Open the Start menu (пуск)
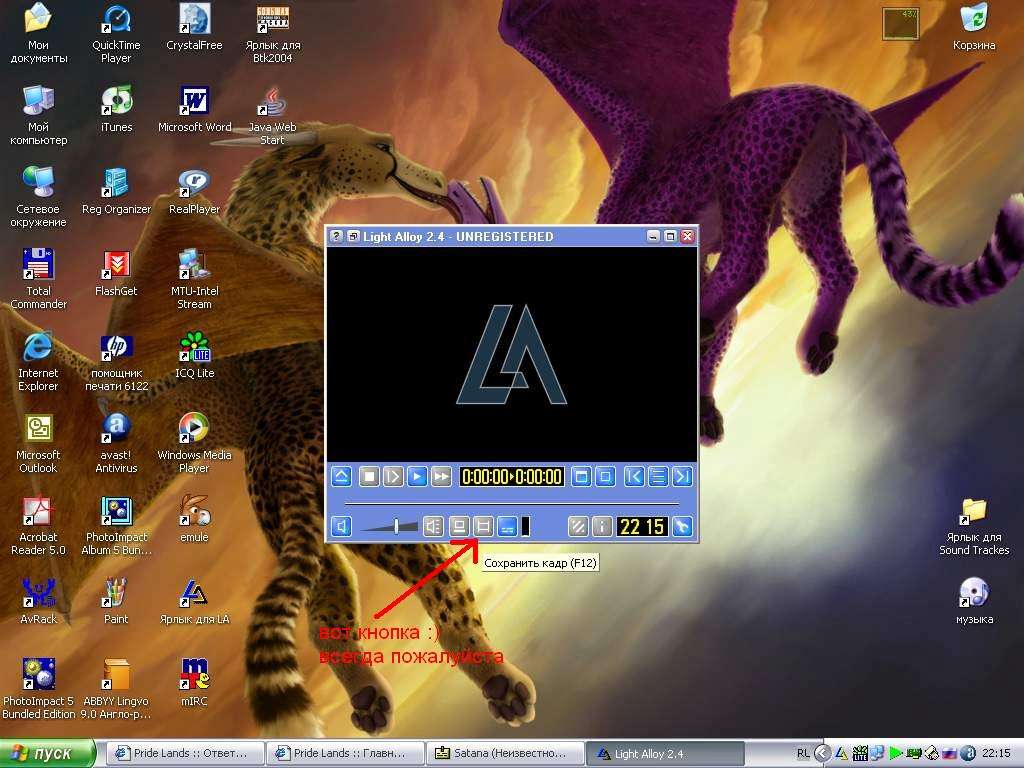Viewport: 1024px width, 768px height. pyautogui.click(x=48, y=753)
